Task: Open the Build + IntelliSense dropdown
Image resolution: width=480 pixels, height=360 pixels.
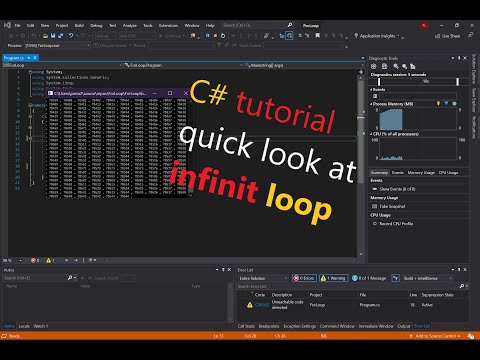Action: coord(428,278)
